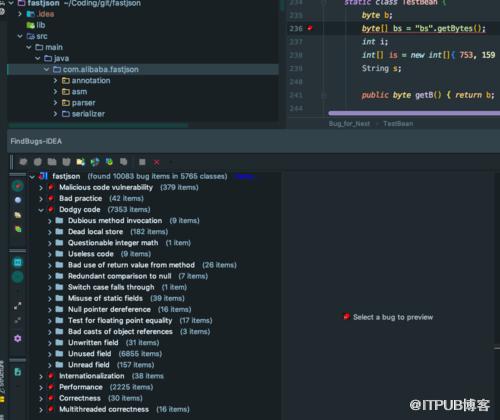Screen dimensions: 500x420
Task: Select Bad use of return value from method
Action: tap(152, 265)
